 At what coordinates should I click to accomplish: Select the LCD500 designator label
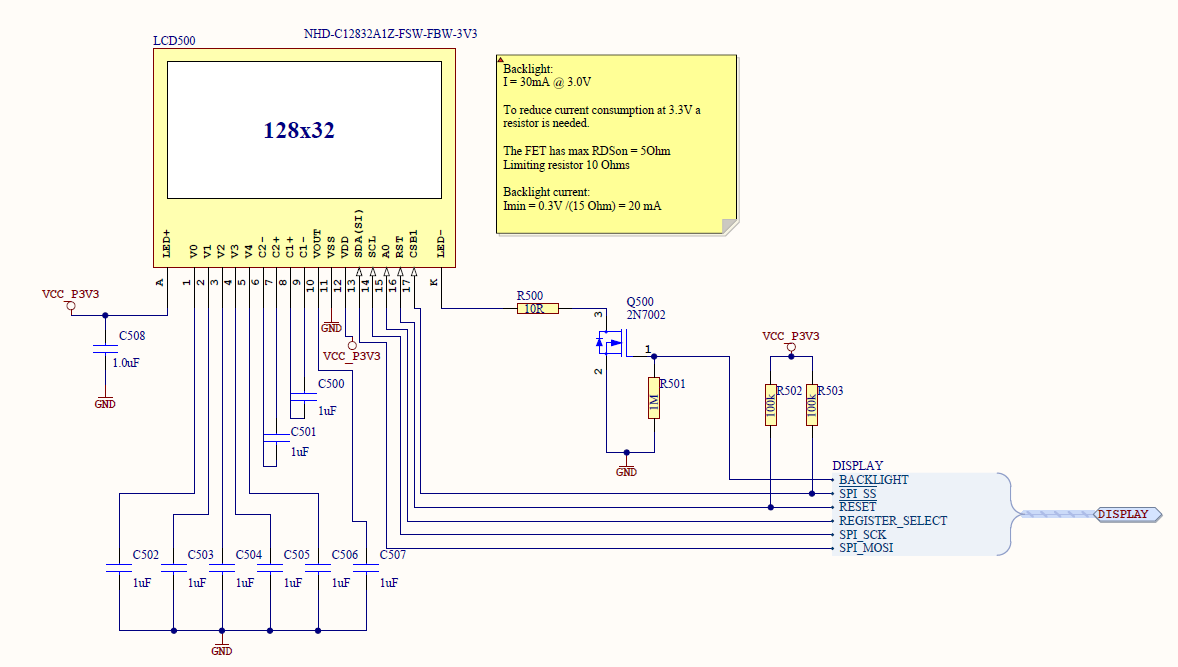[x=174, y=41]
